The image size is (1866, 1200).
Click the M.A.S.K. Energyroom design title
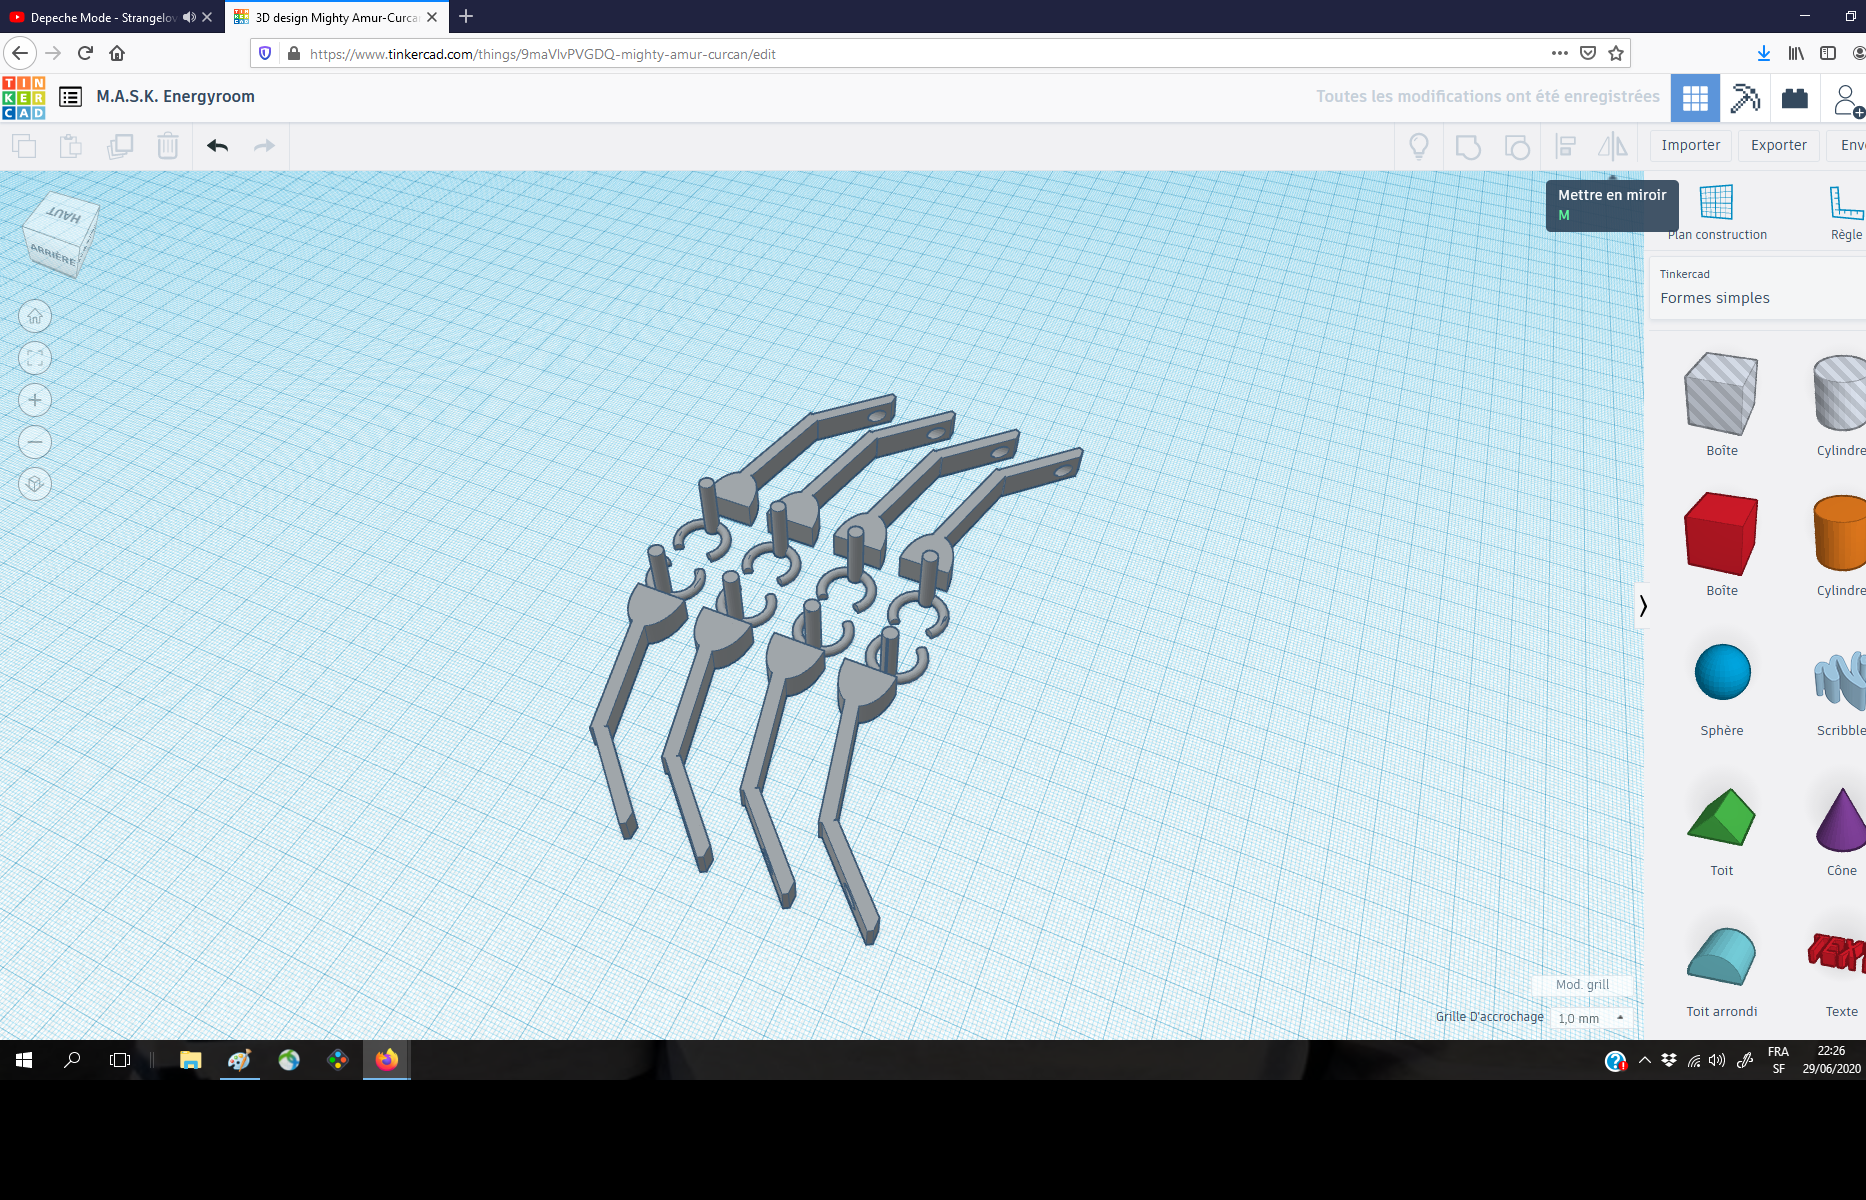coord(176,97)
